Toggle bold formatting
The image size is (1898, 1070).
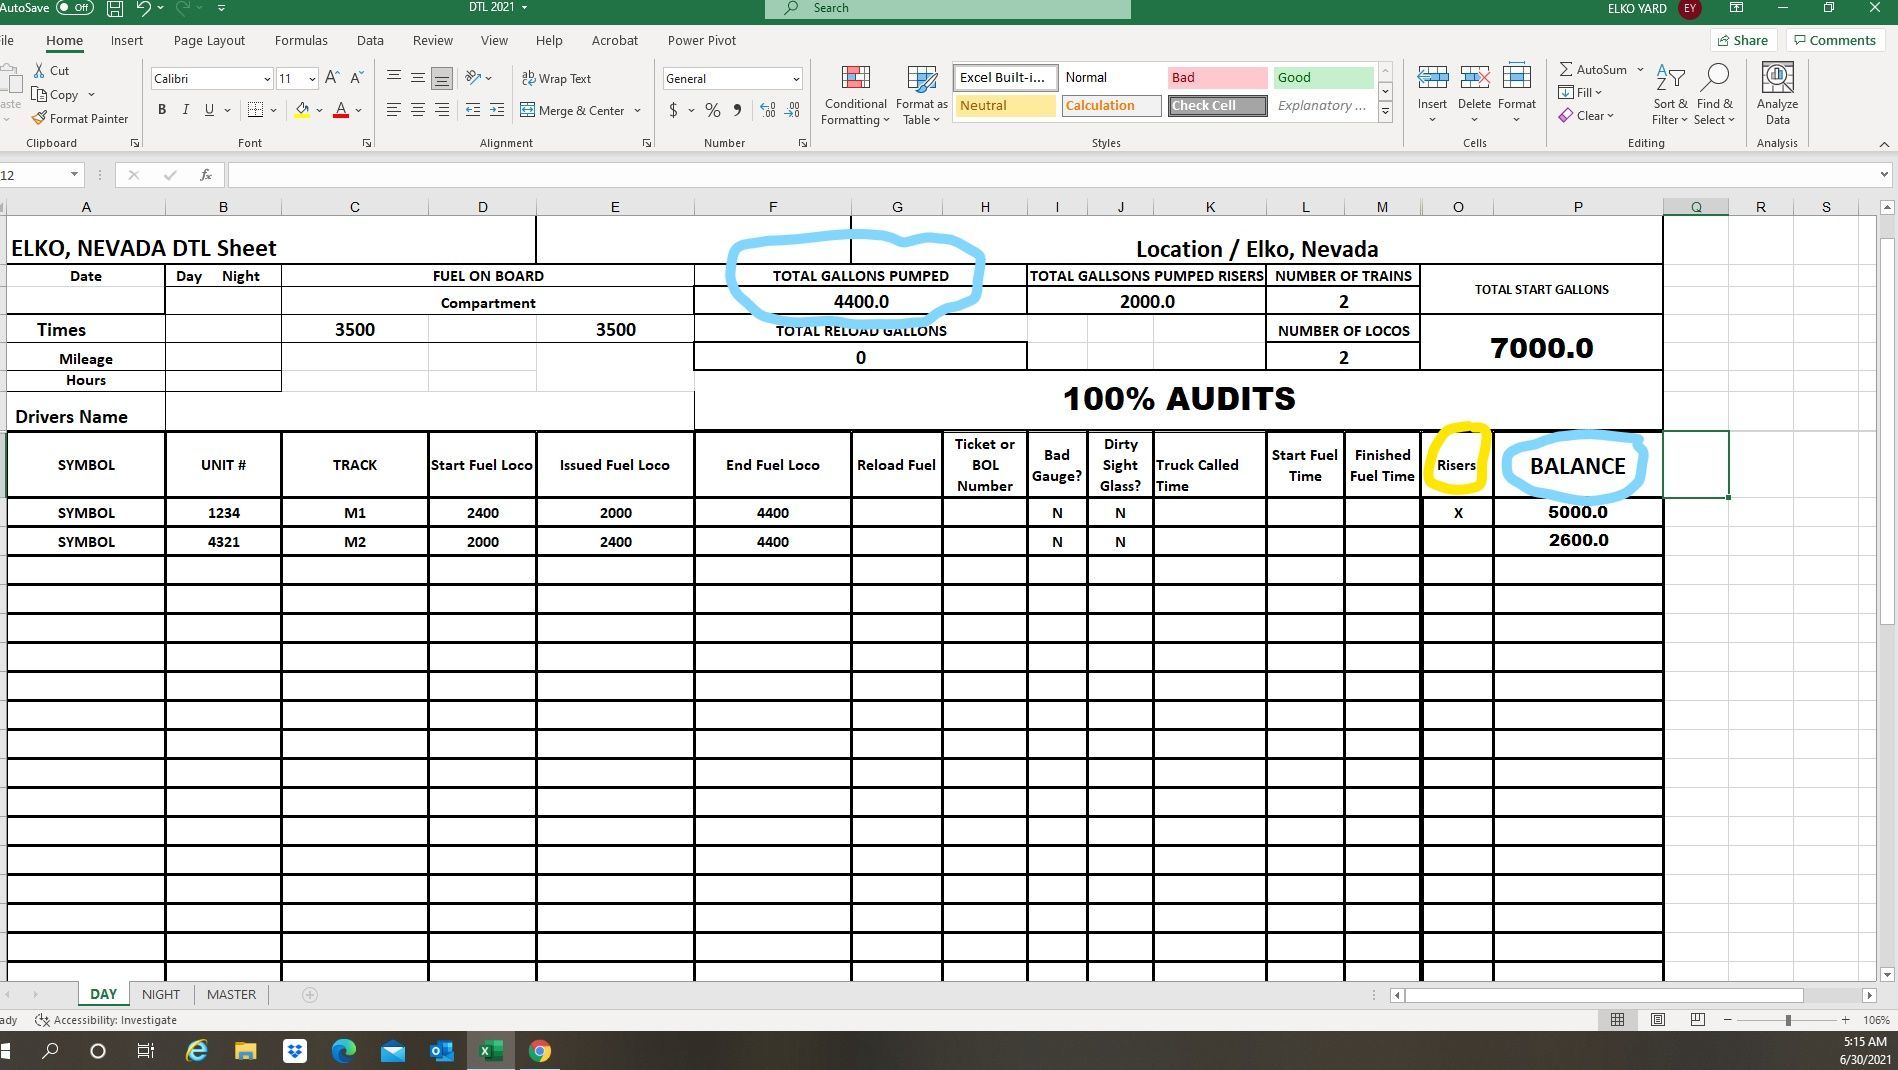click(x=162, y=110)
